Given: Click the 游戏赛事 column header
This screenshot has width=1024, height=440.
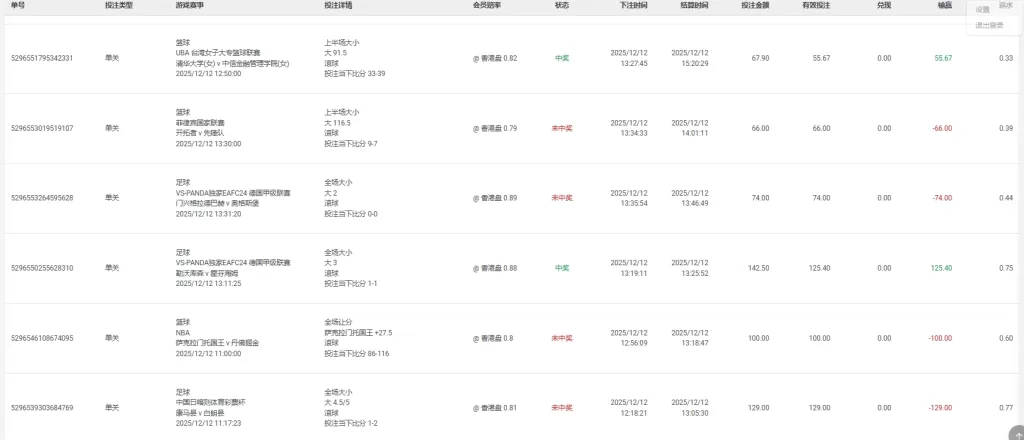Looking at the screenshot, I should click(x=189, y=5).
